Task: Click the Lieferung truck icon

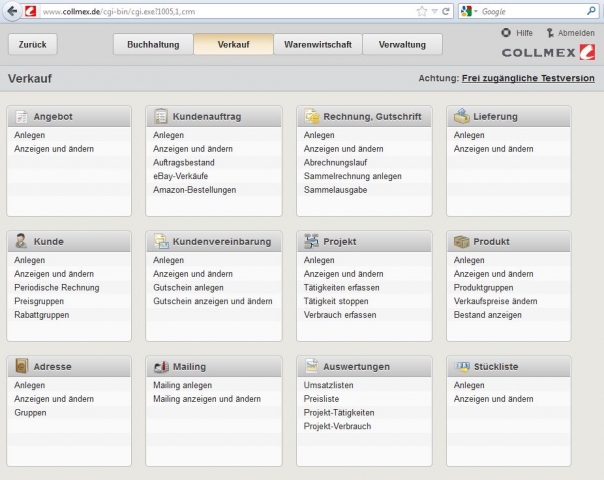Action: tap(461, 116)
